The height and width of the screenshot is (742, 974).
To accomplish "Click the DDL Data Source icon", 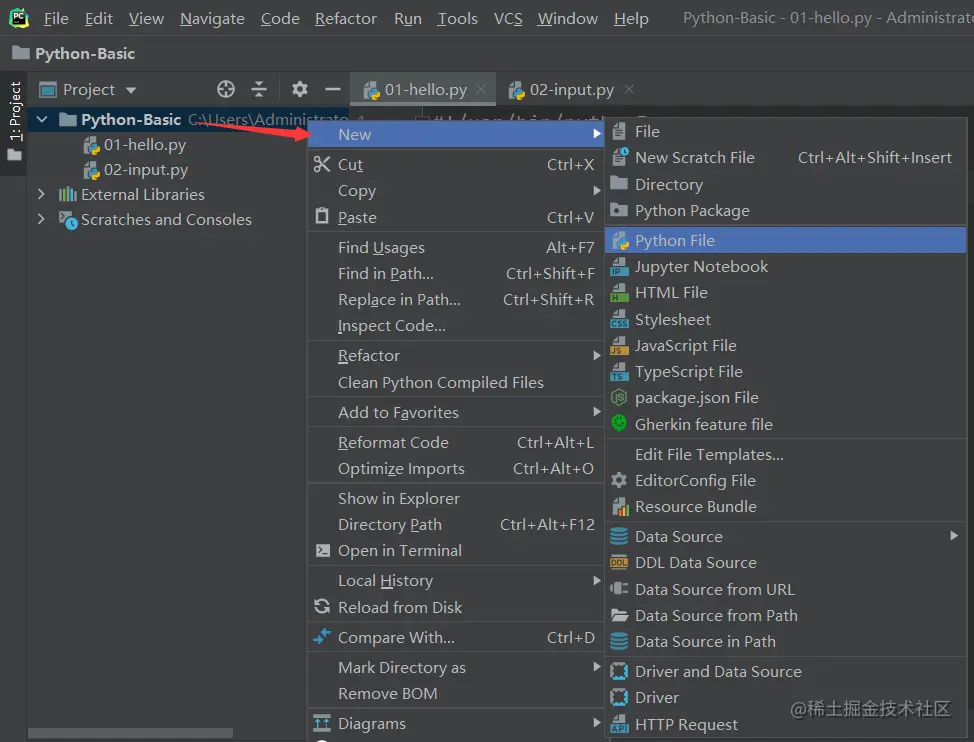I will 619,563.
